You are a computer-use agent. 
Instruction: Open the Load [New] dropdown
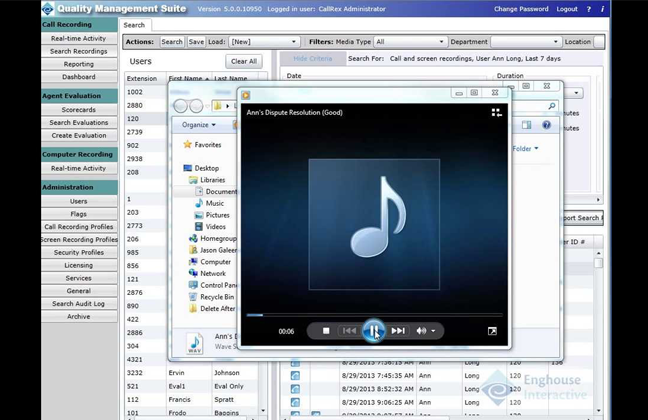264,42
